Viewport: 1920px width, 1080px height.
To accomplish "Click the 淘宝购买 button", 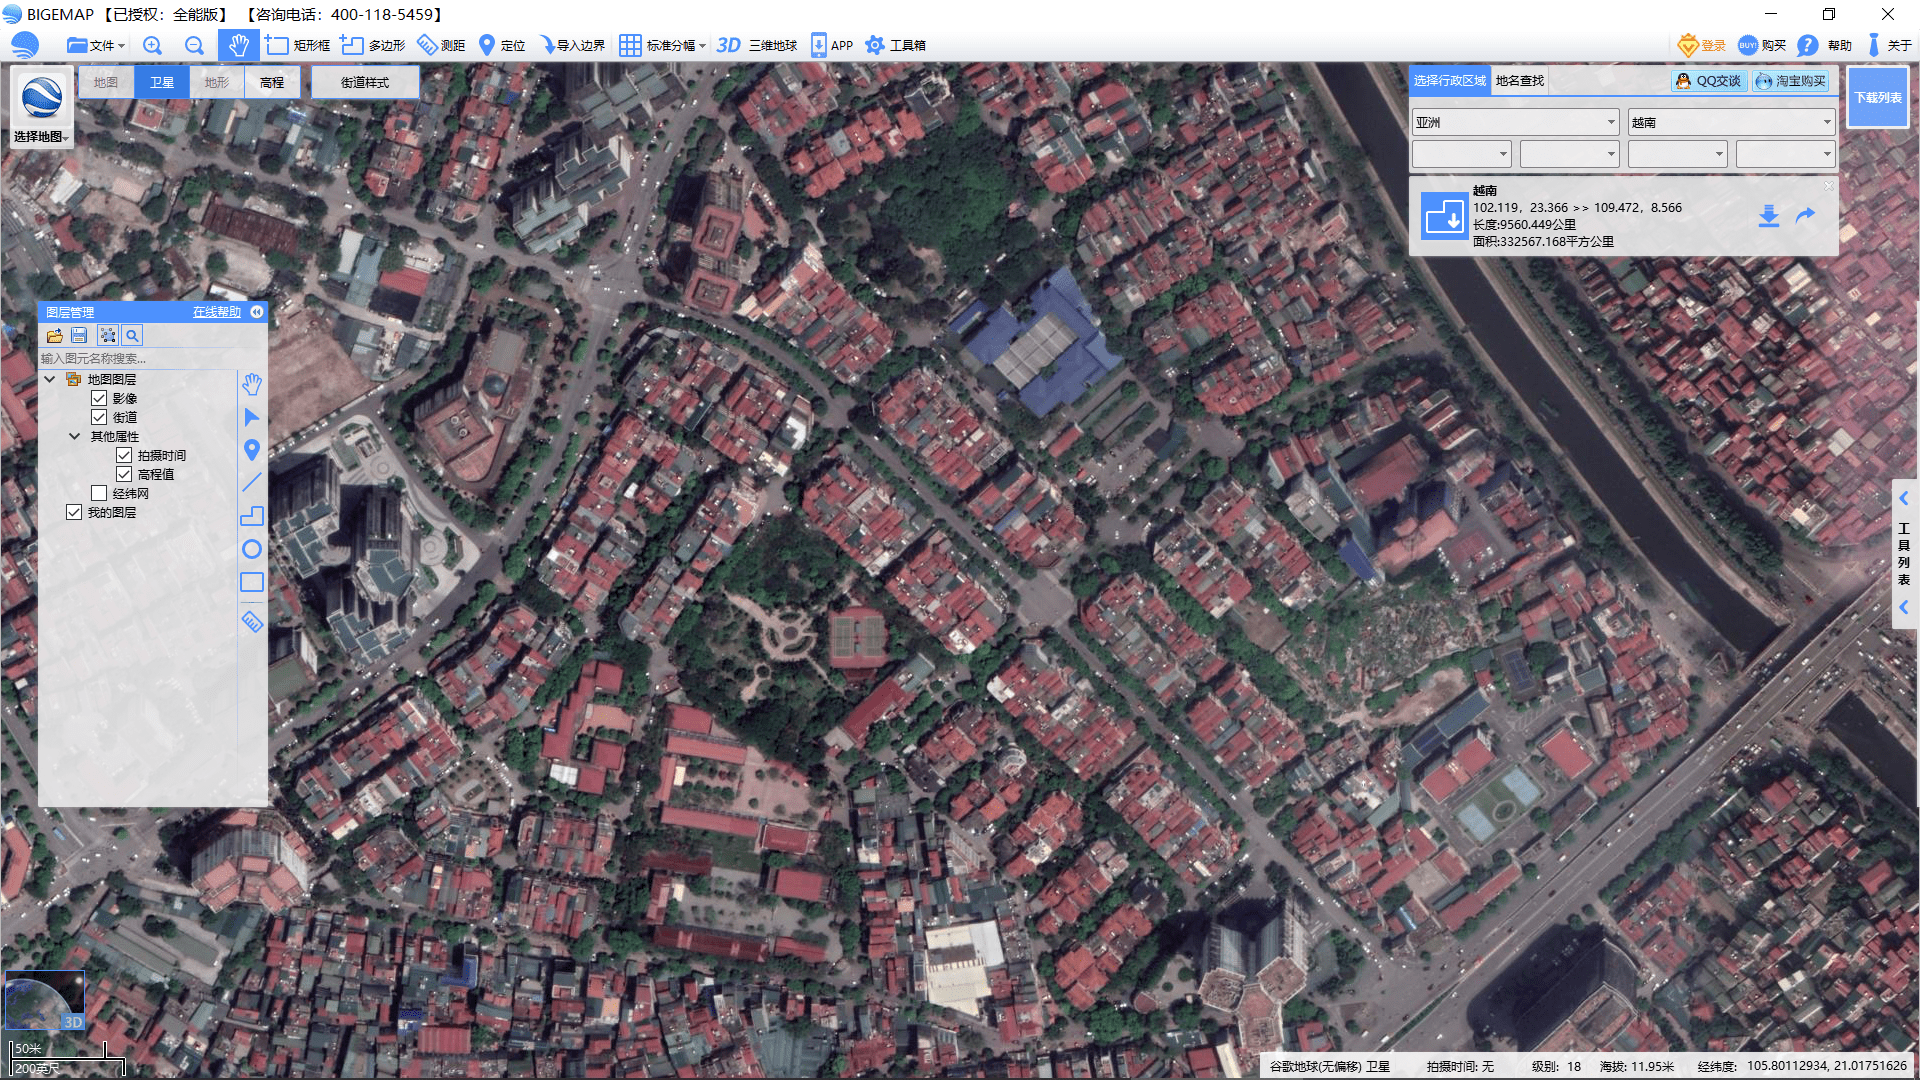I will (x=1791, y=81).
